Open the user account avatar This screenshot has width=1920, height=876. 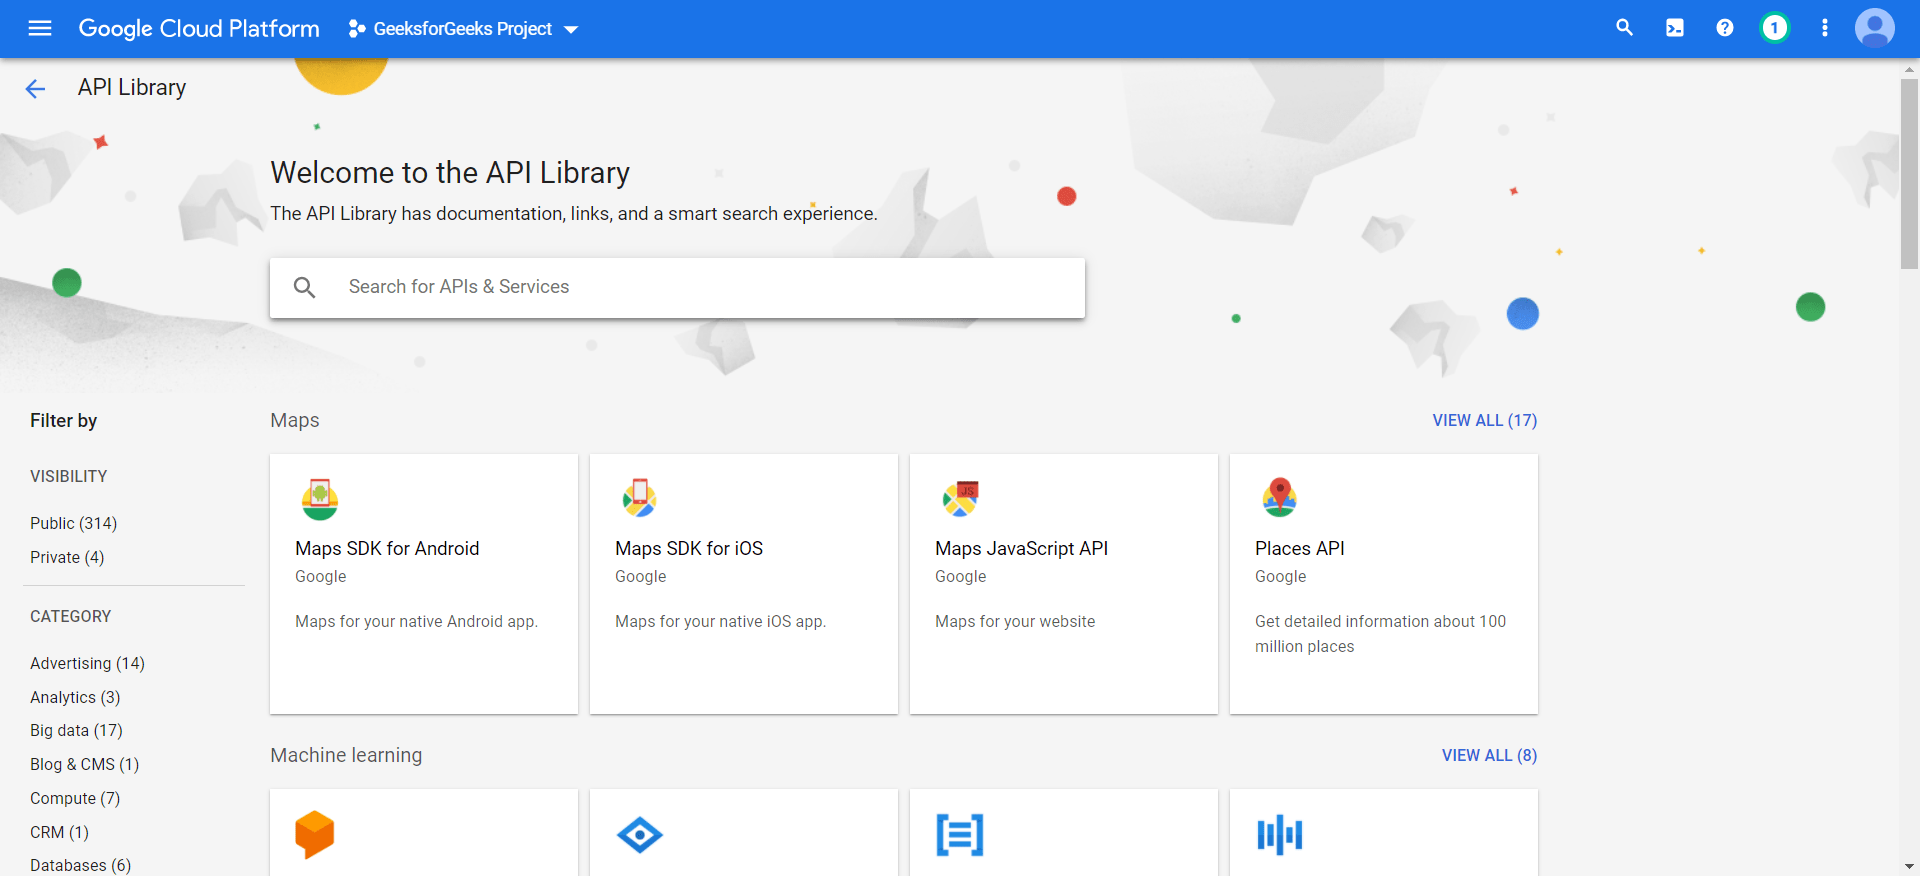pos(1875,28)
